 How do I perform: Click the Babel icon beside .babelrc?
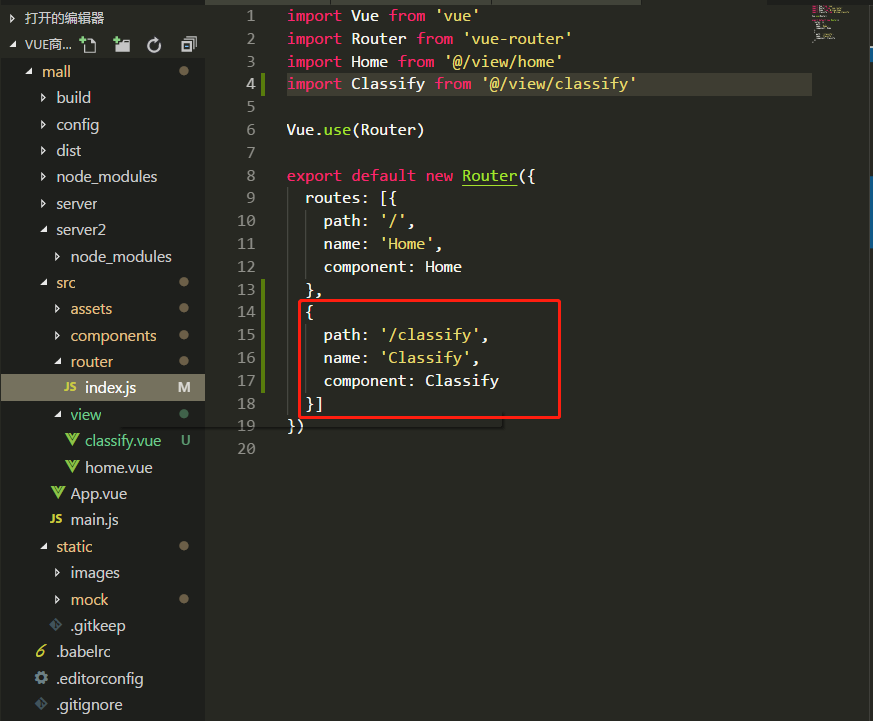pos(41,651)
